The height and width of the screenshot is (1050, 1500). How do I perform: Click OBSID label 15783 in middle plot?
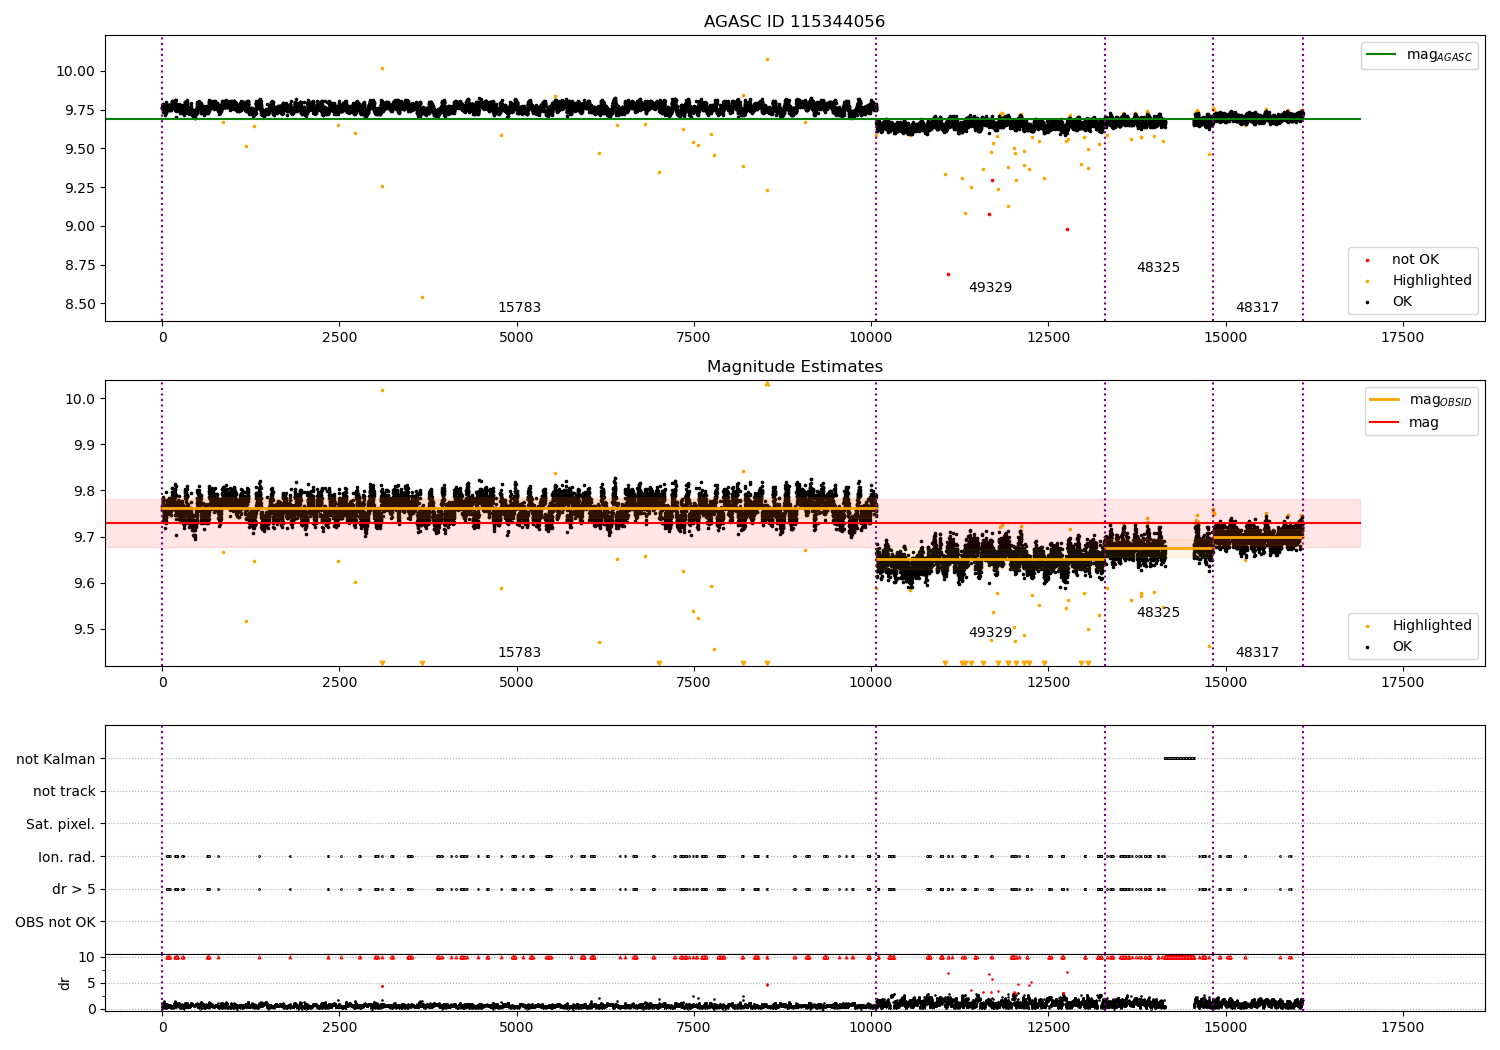pyautogui.click(x=519, y=653)
